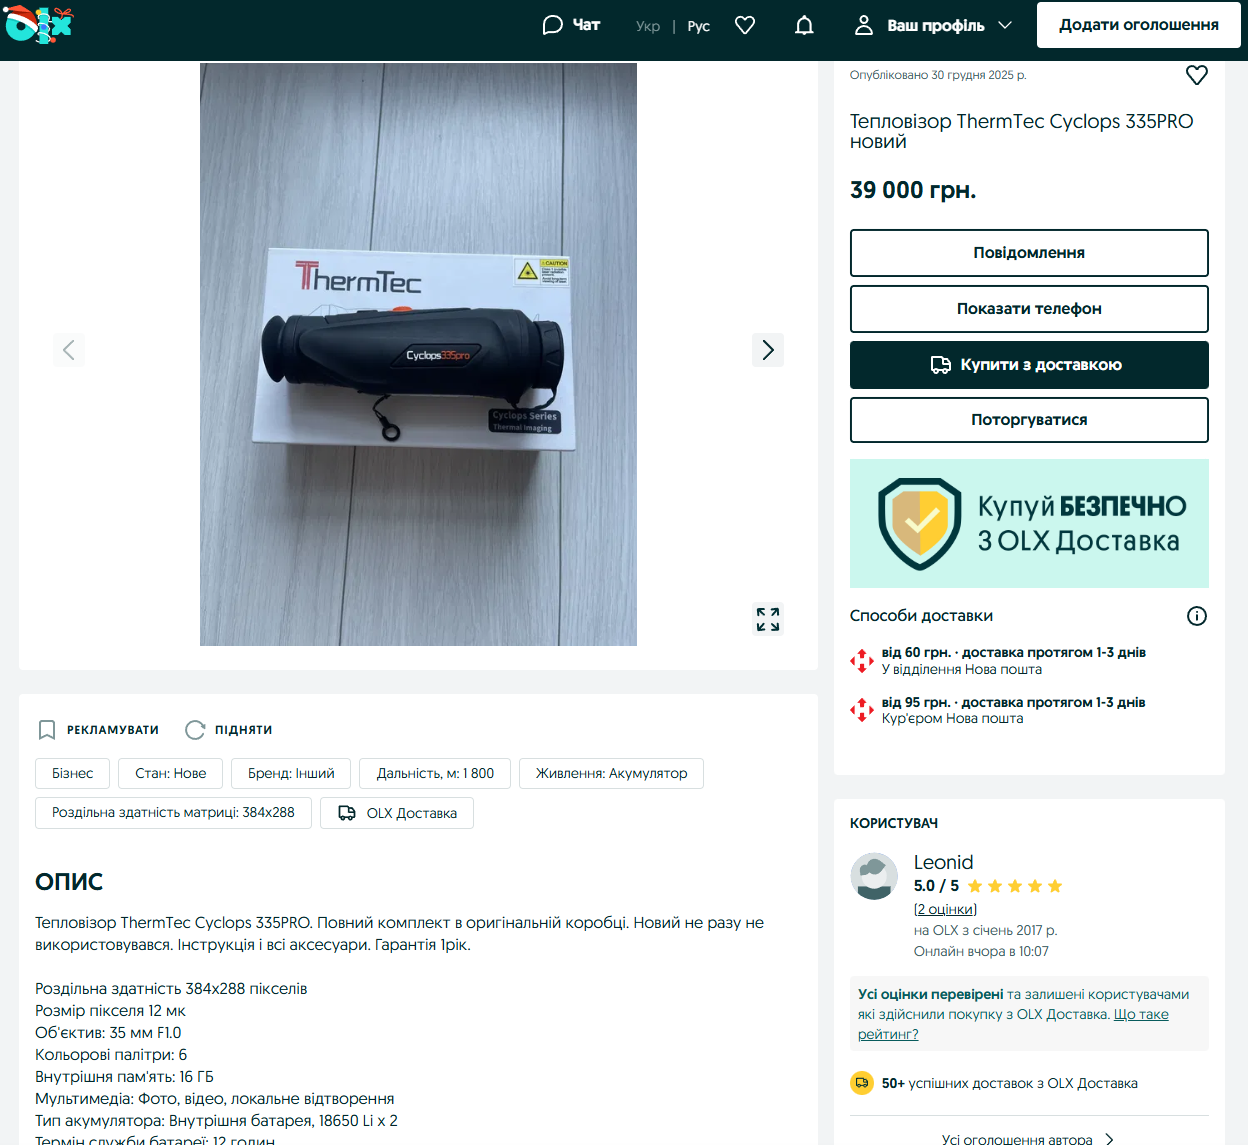Click 'Онлайн вчора в 10:07' text

click(x=981, y=951)
